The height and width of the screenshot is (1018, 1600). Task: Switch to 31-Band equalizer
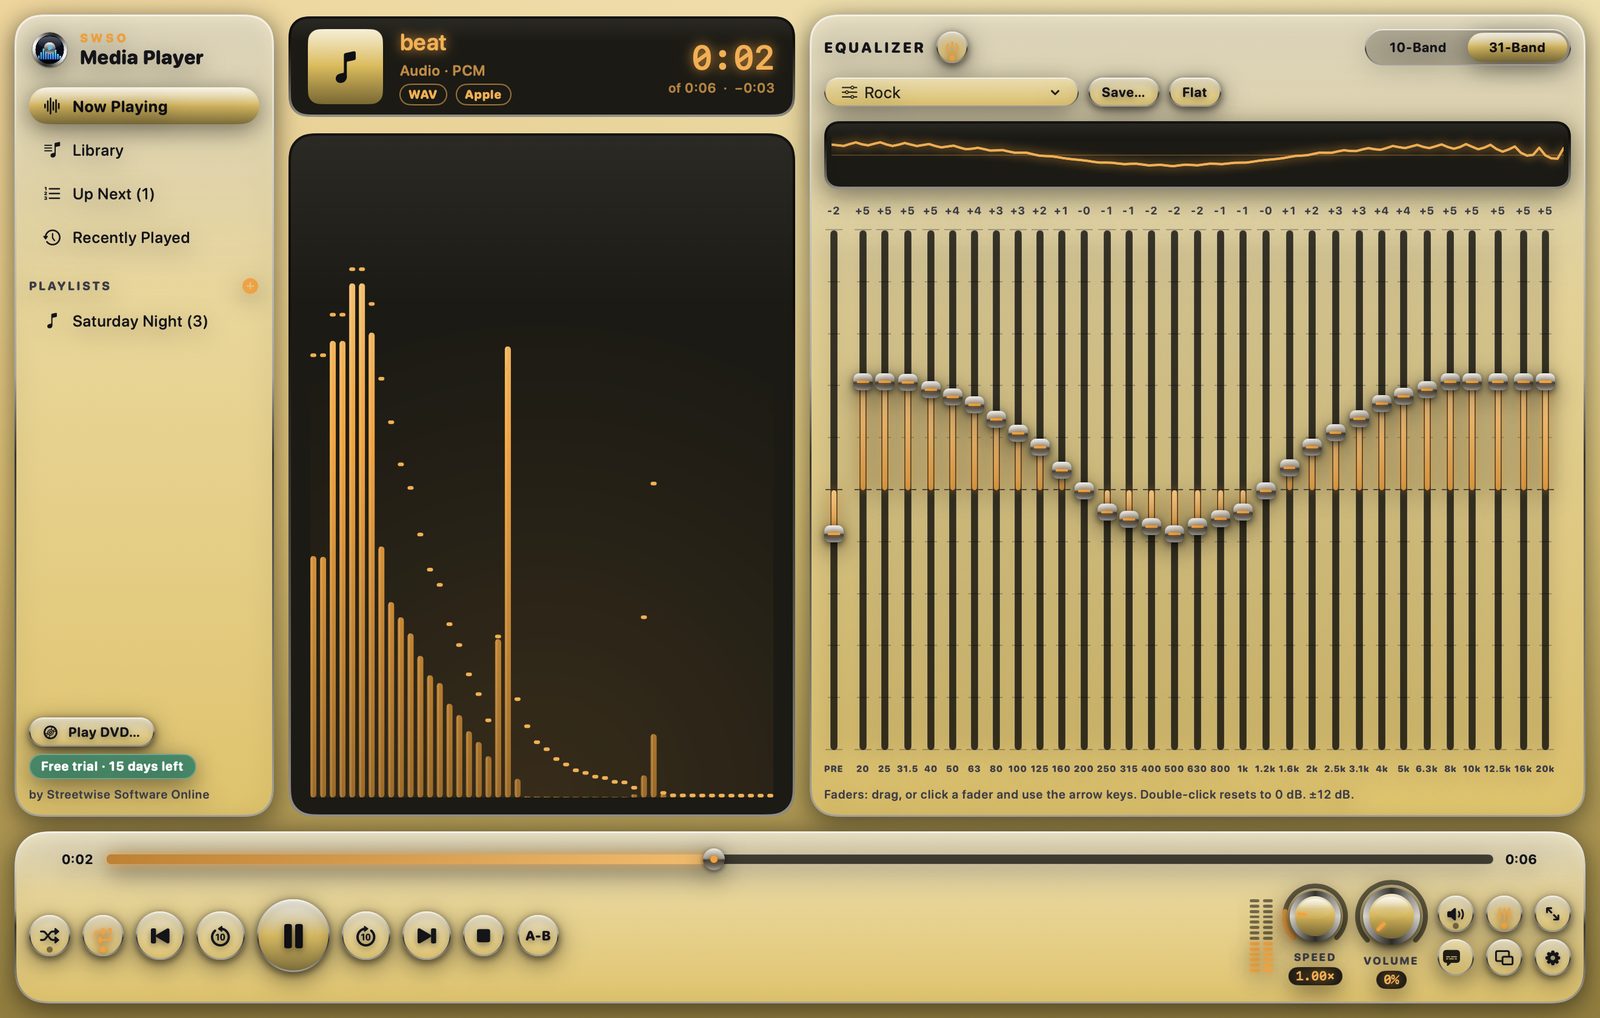(x=1517, y=47)
